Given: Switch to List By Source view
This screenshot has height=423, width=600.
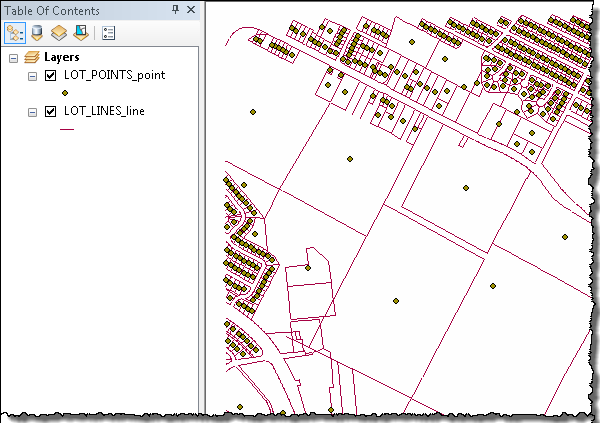Looking at the screenshot, I should (x=37, y=32).
